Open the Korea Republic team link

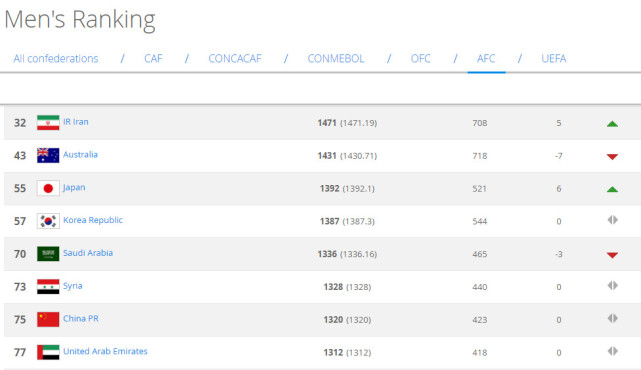93,220
